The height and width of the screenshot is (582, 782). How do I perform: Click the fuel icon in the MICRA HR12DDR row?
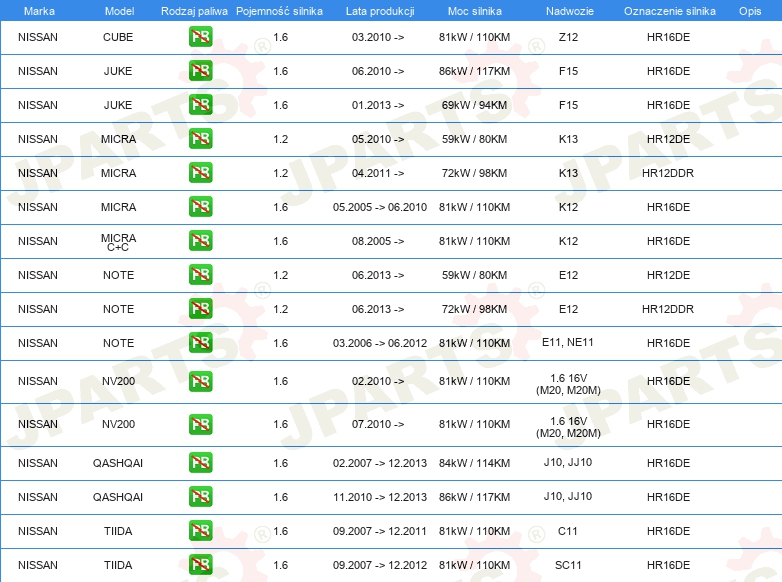pos(200,173)
